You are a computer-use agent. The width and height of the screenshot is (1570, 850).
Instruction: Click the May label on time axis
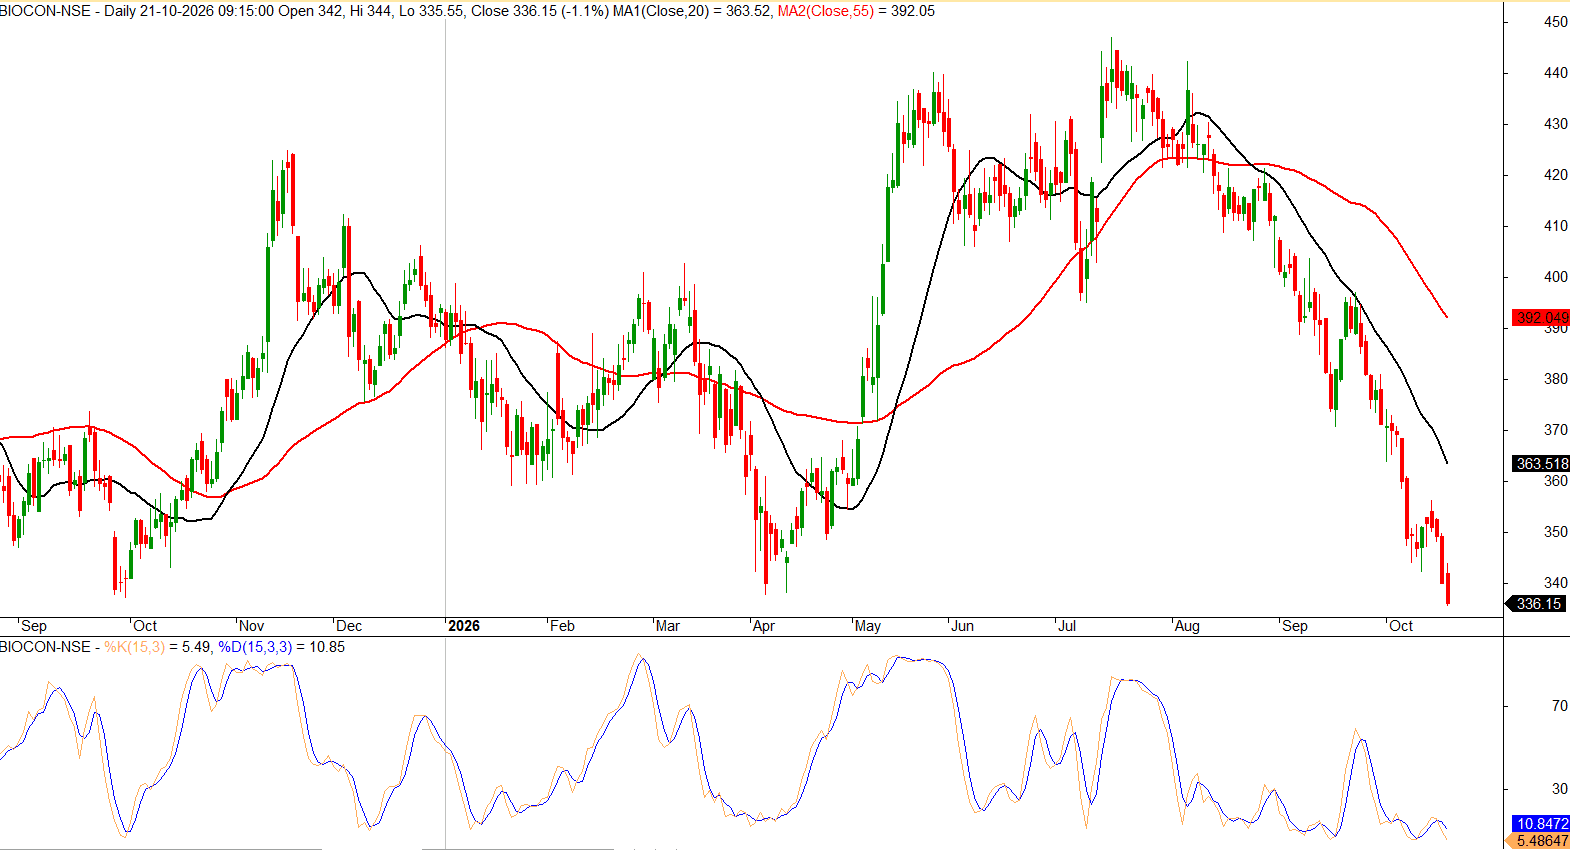(868, 626)
